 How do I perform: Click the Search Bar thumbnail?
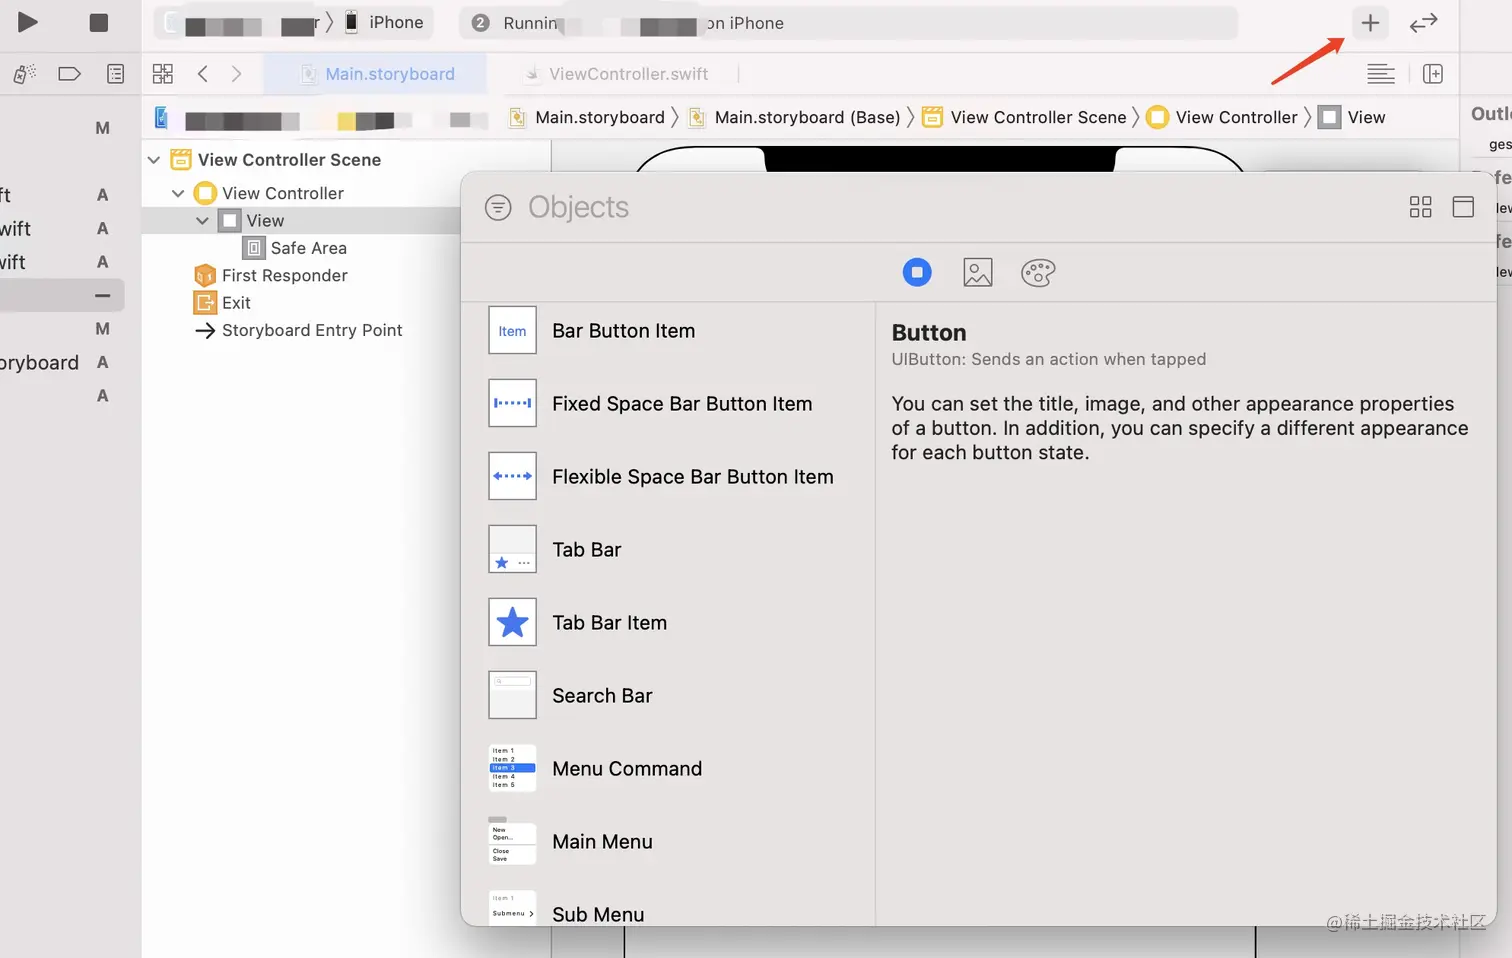pos(512,695)
